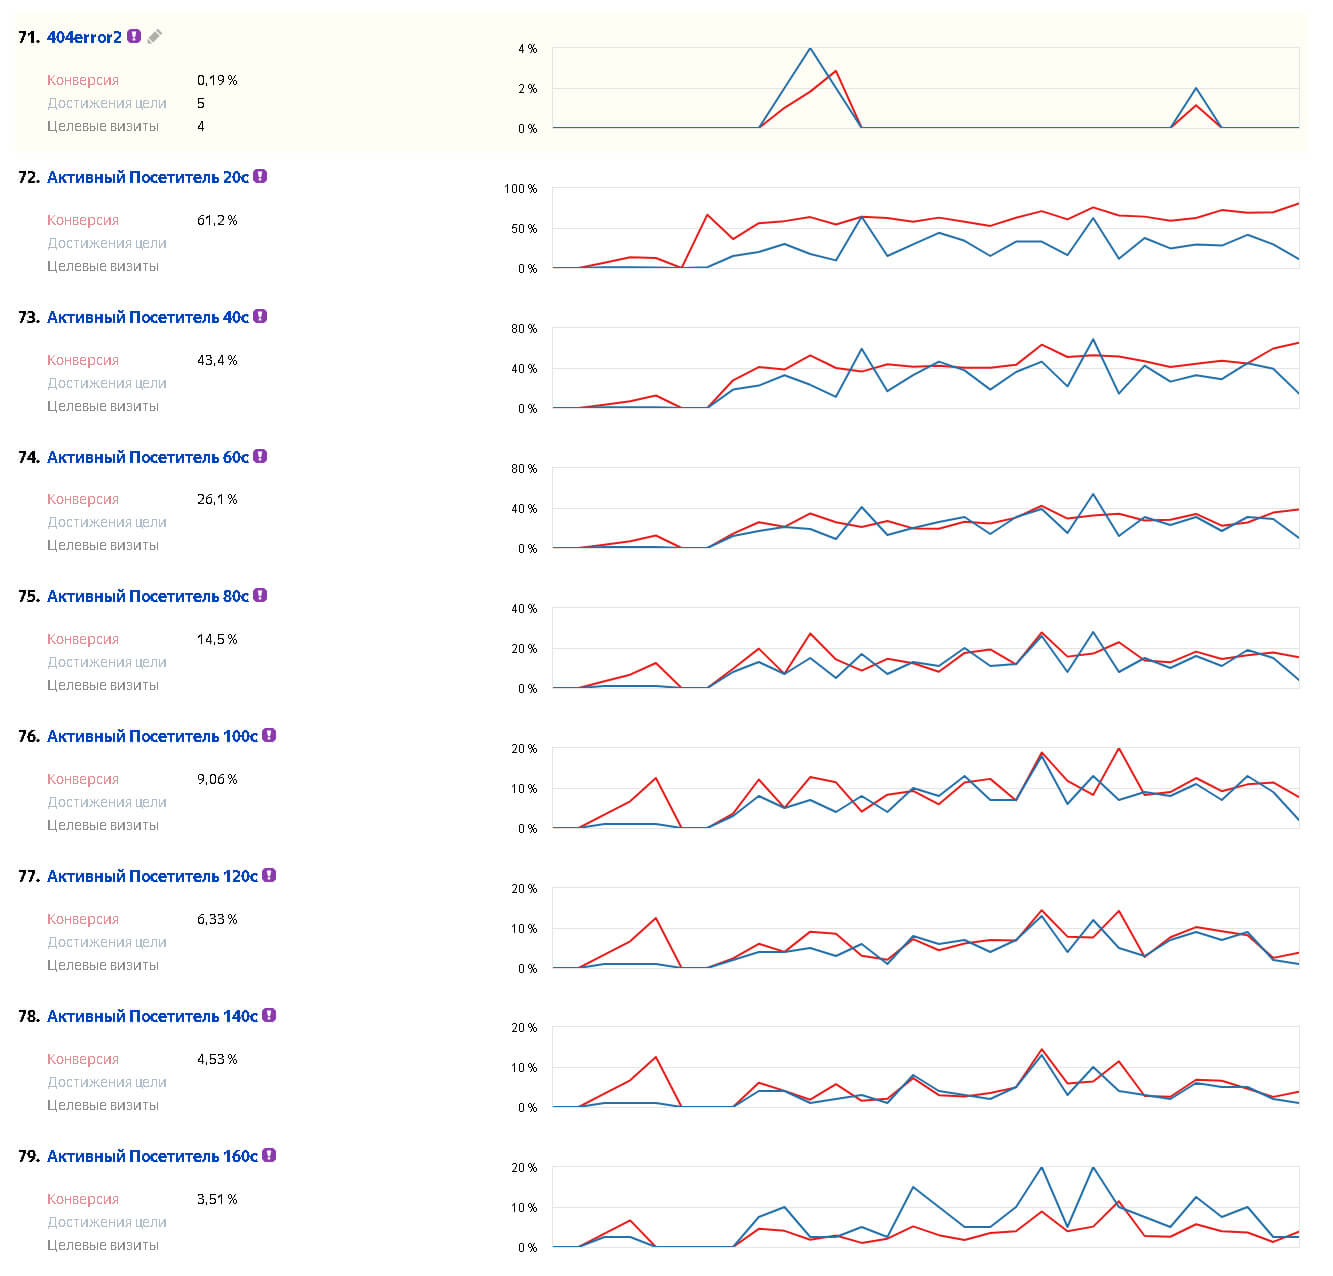Click the purple badge beside Активный Посетитель 80с
The image size is (1333, 1276).
(260, 595)
